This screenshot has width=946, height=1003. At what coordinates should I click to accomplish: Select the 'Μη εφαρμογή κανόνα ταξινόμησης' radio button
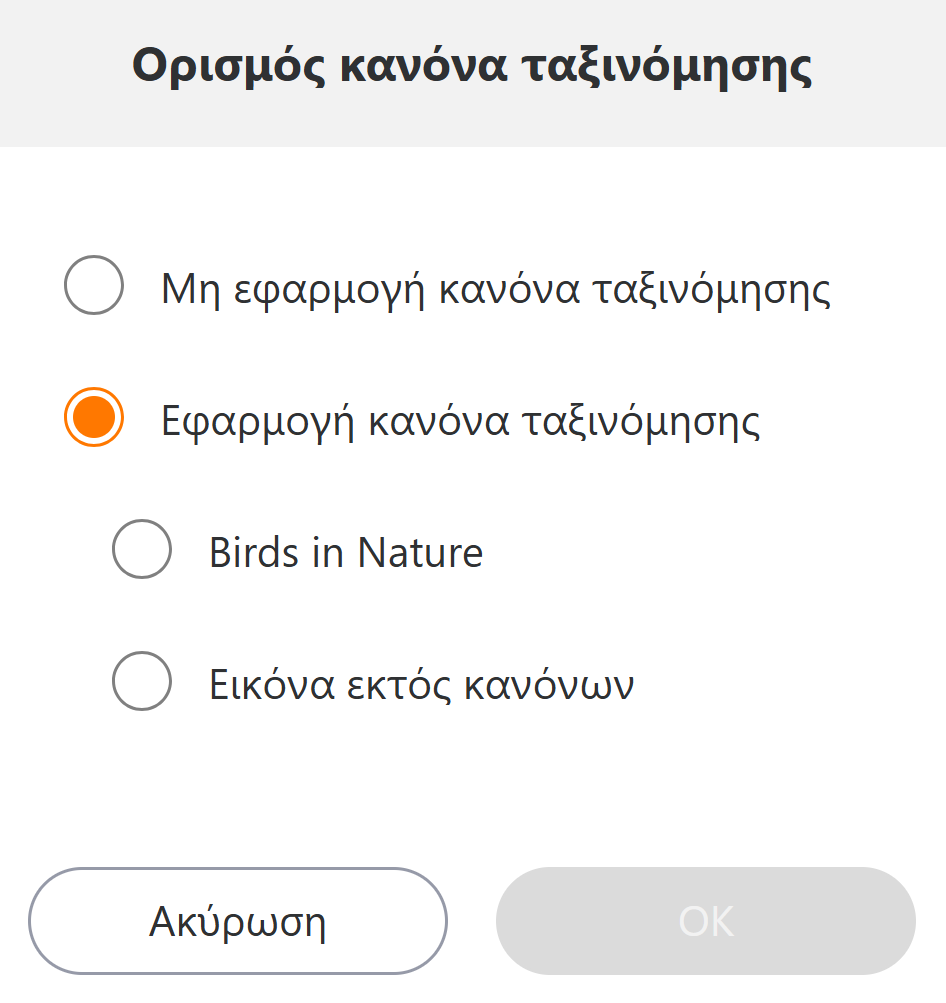coord(94,285)
